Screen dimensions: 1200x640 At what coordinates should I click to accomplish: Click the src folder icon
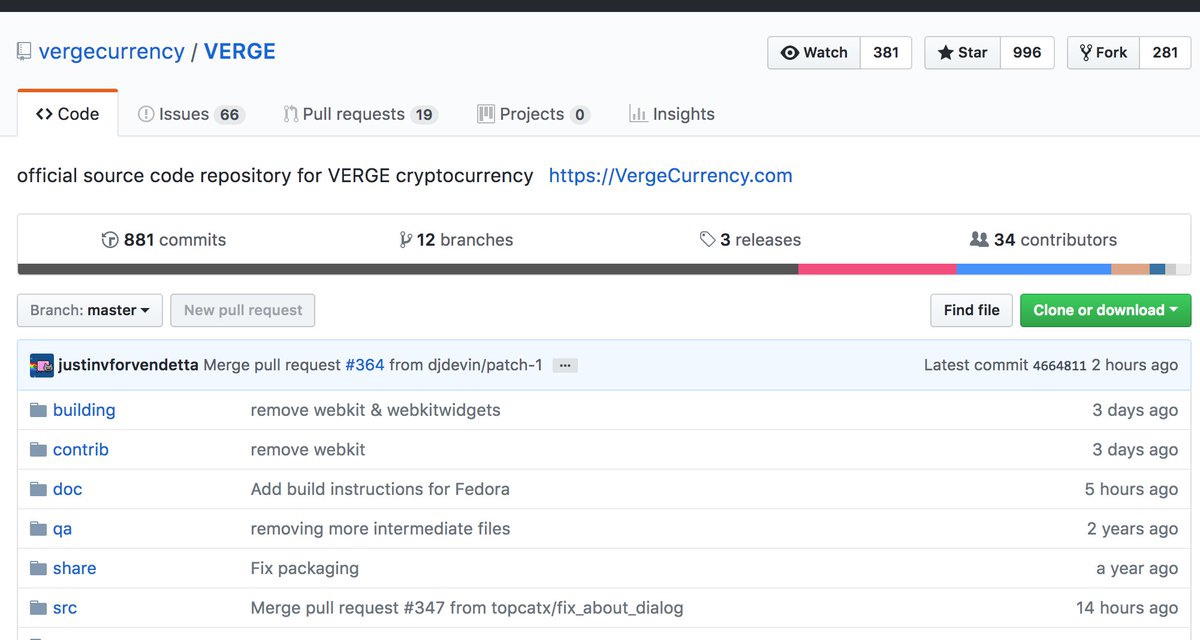[39, 608]
